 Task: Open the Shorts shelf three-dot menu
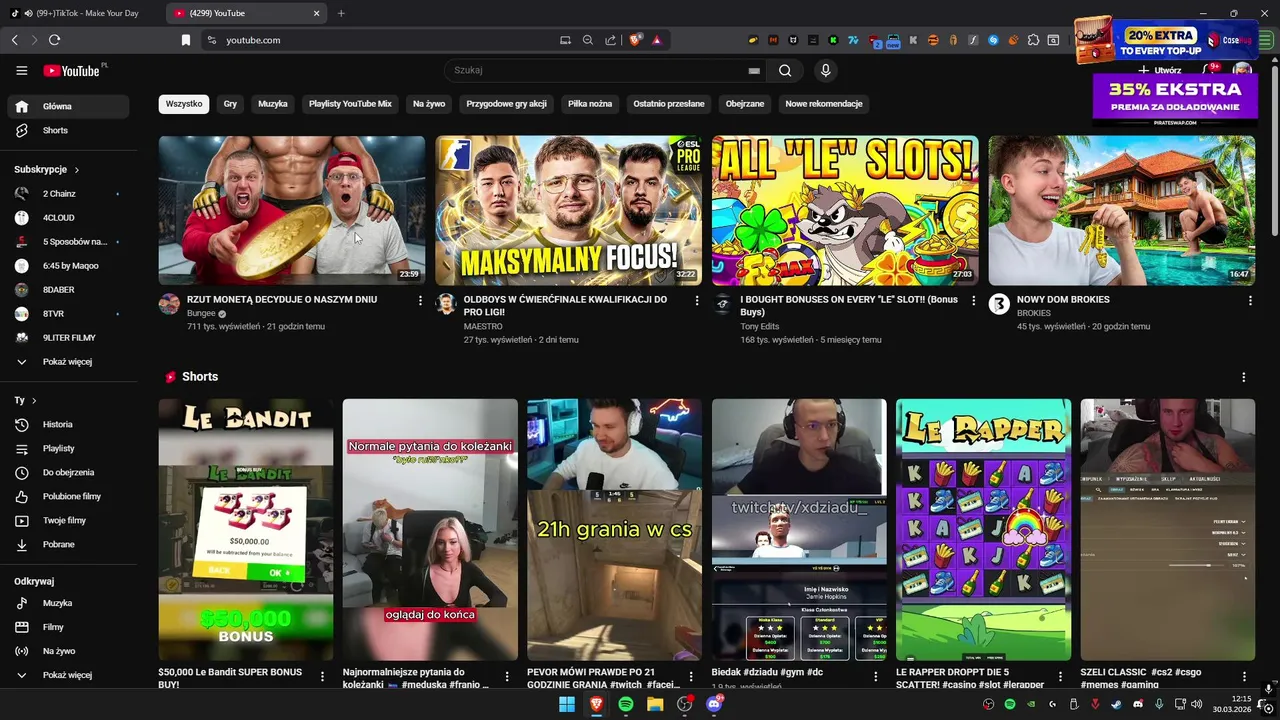tap(1244, 377)
